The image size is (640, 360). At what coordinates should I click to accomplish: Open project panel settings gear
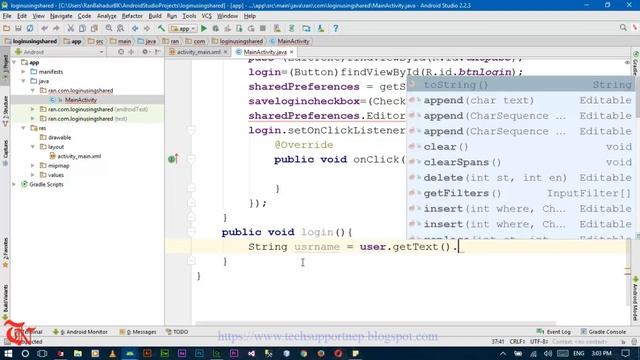[x=145, y=52]
